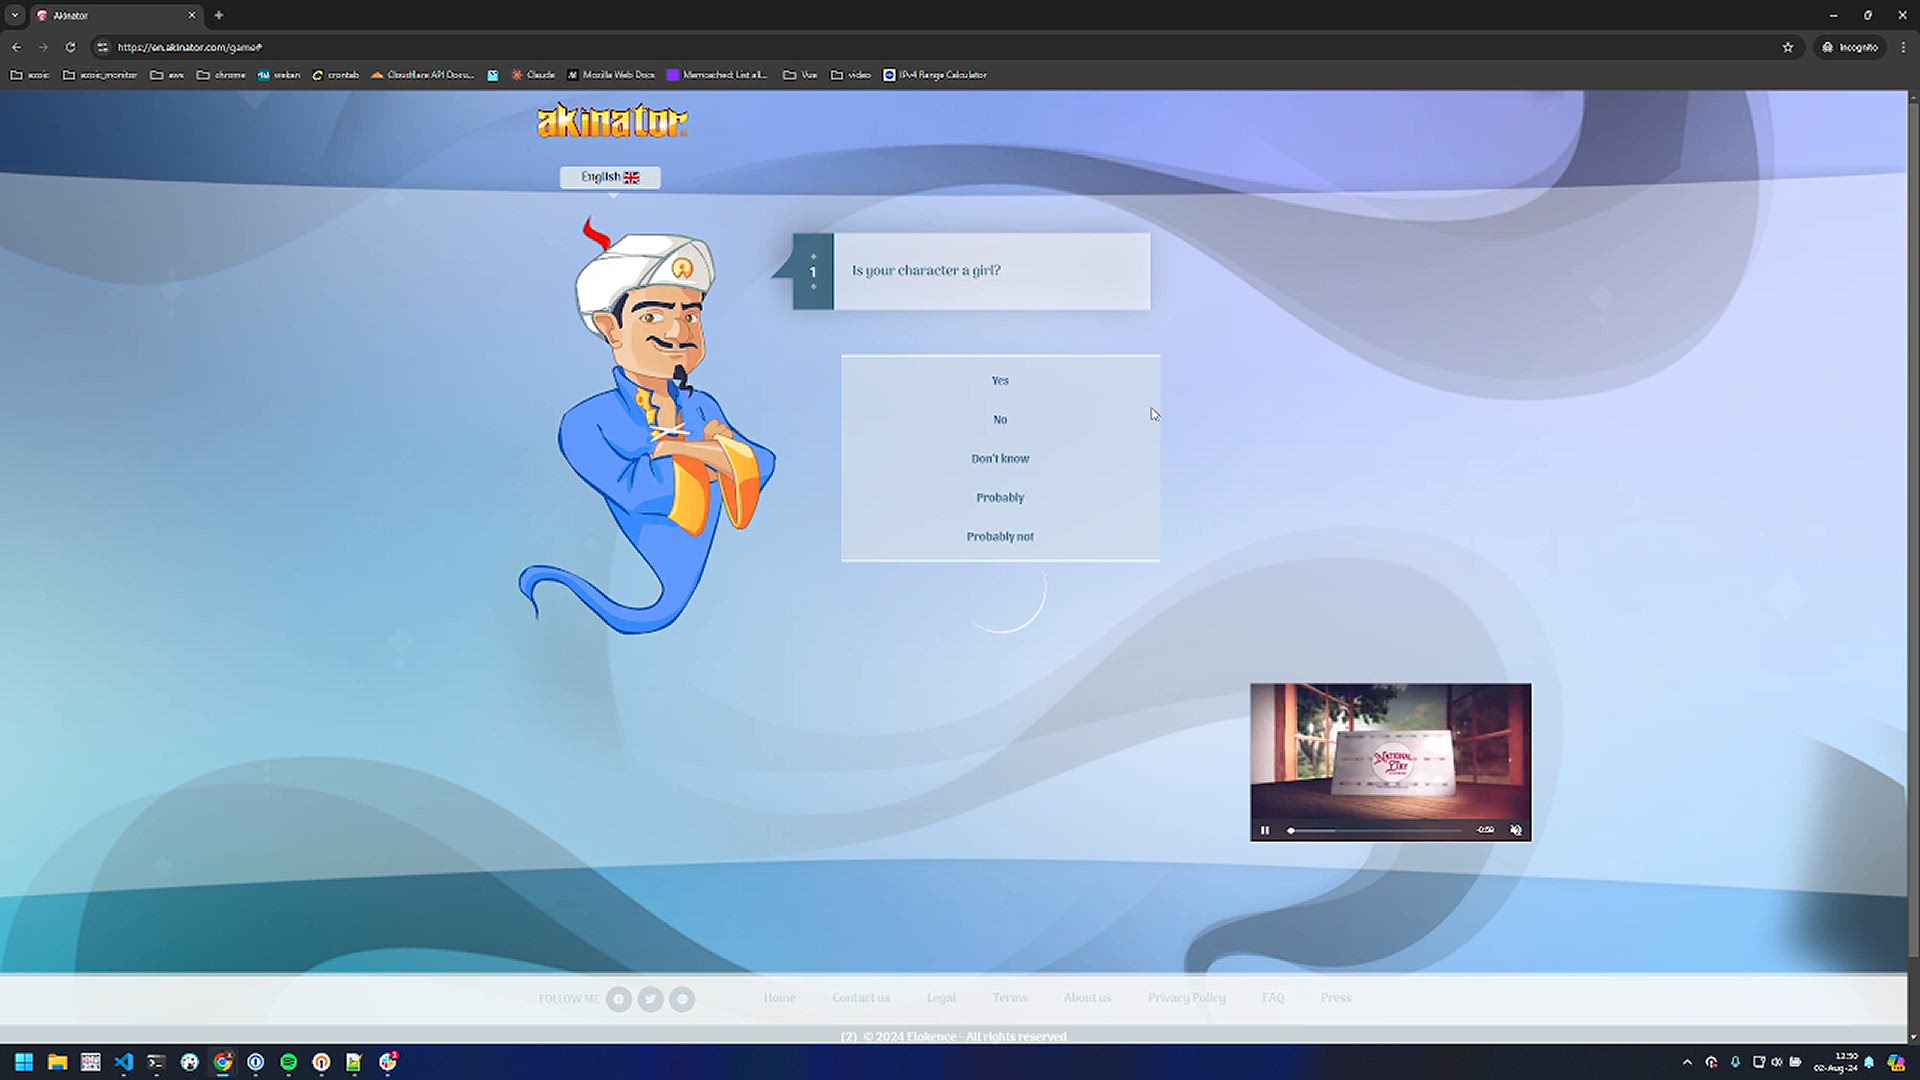Select the 'Don't know' answer option
Image resolution: width=1920 pixels, height=1080 pixels.
pos(1000,458)
